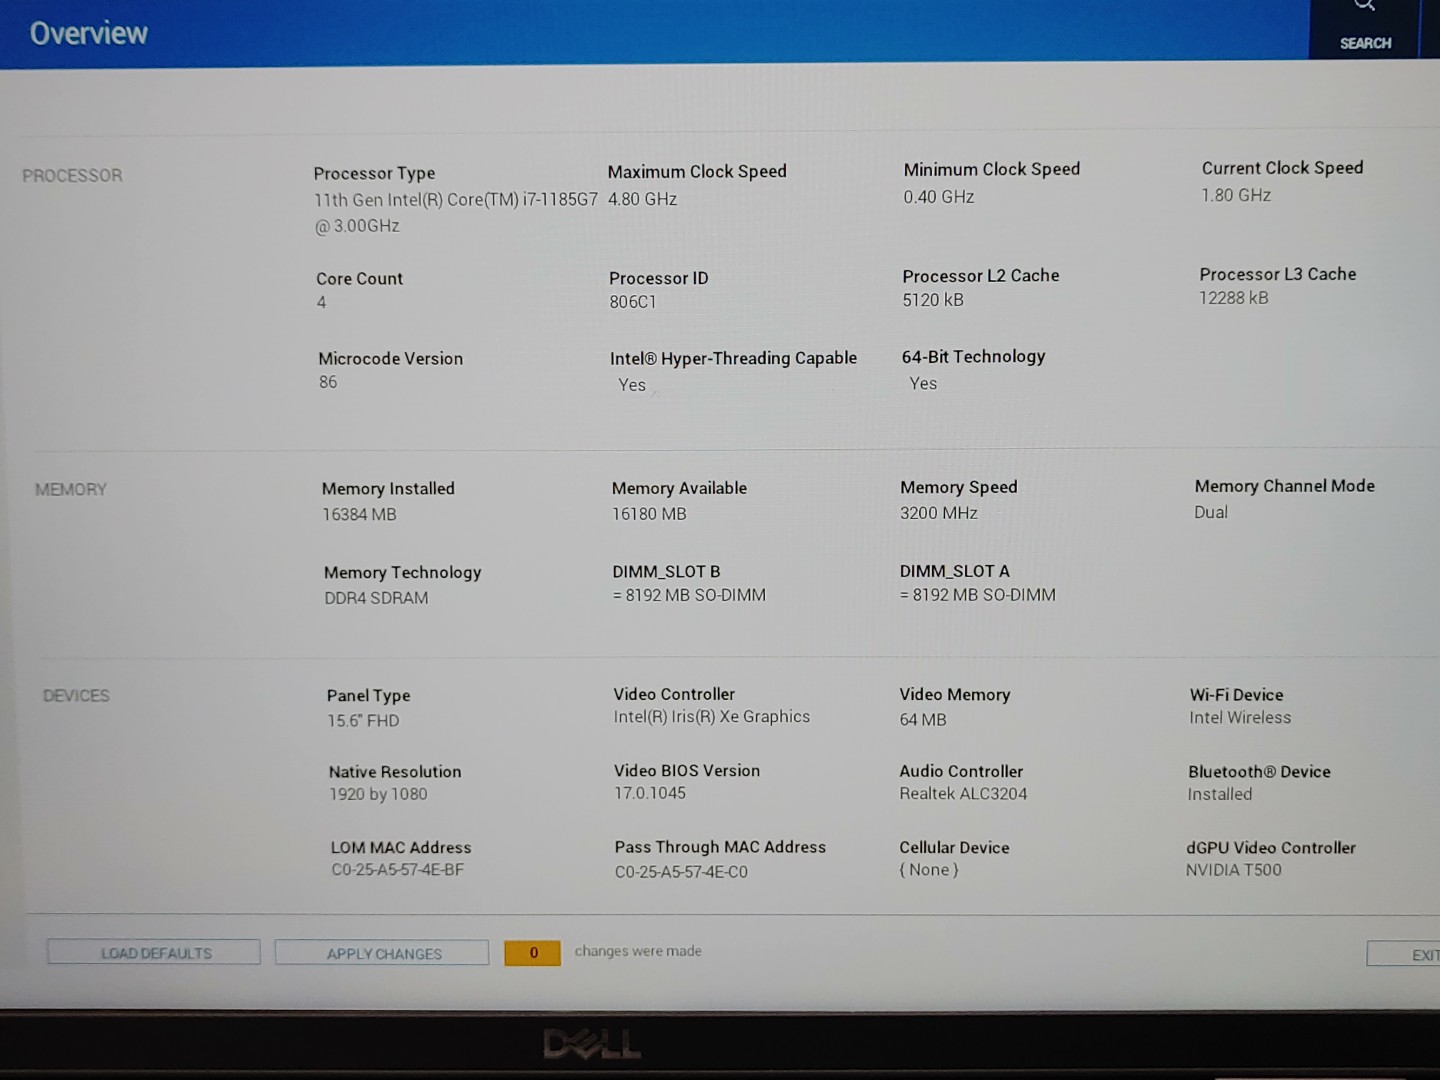
Task: Click the DEVICES section label
Action: click(x=76, y=696)
